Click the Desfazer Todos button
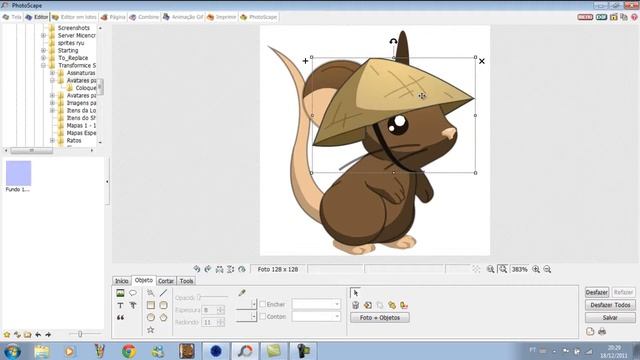The image size is (640, 360). 610,305
